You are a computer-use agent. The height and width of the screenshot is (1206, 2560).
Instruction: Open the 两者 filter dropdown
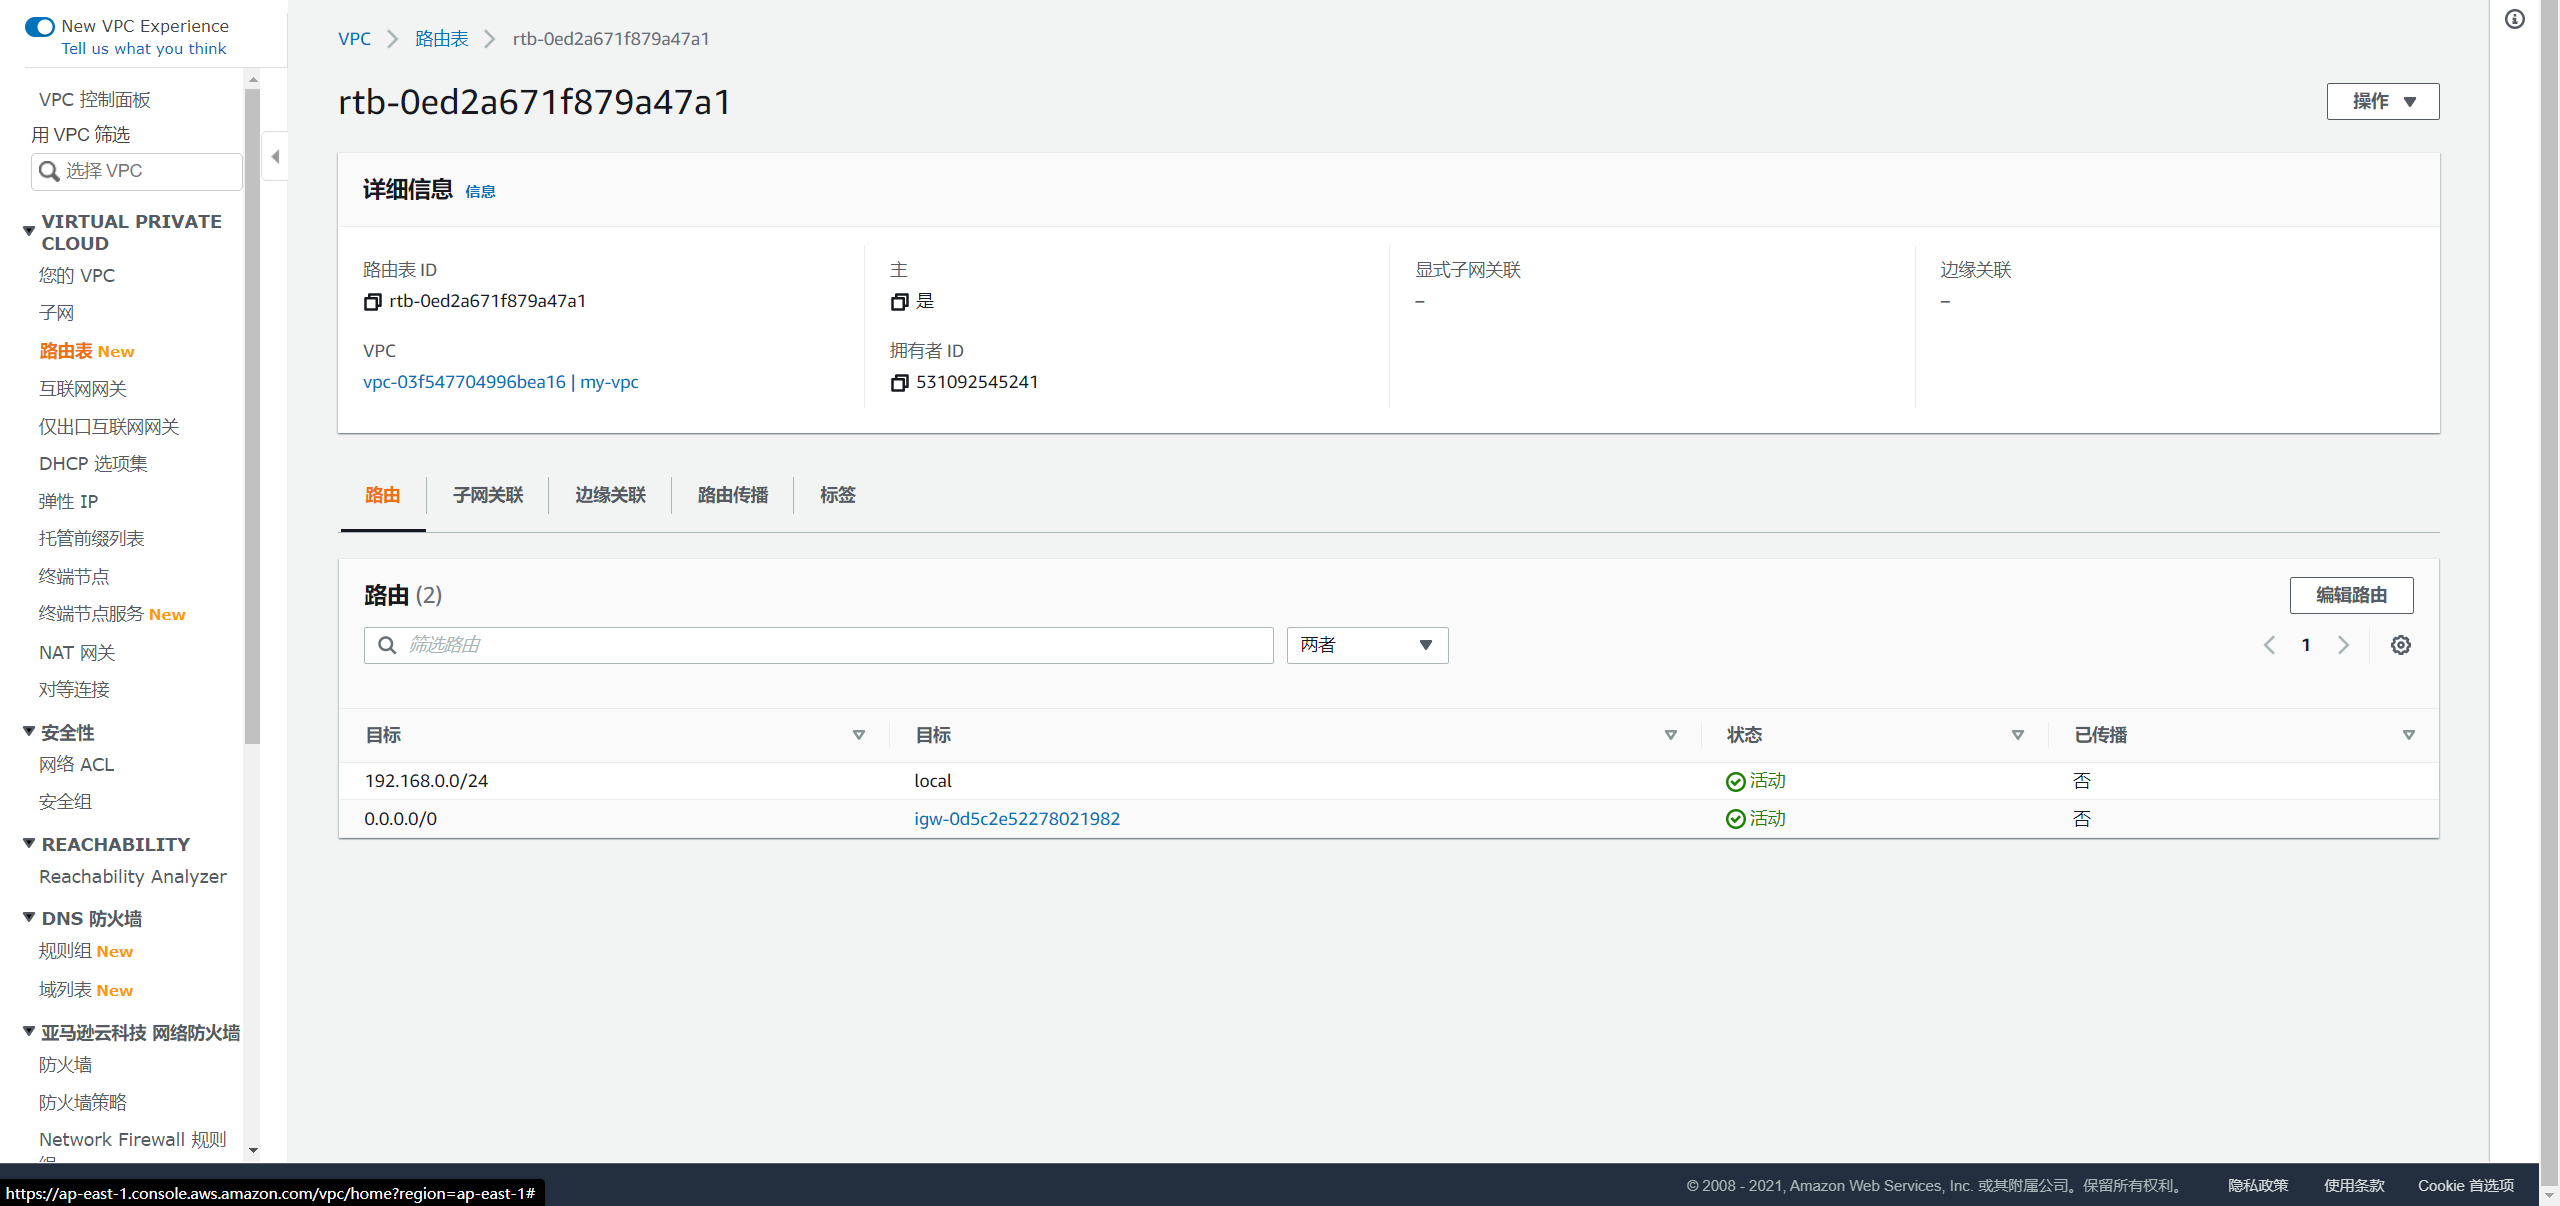tap(1367, 645)
